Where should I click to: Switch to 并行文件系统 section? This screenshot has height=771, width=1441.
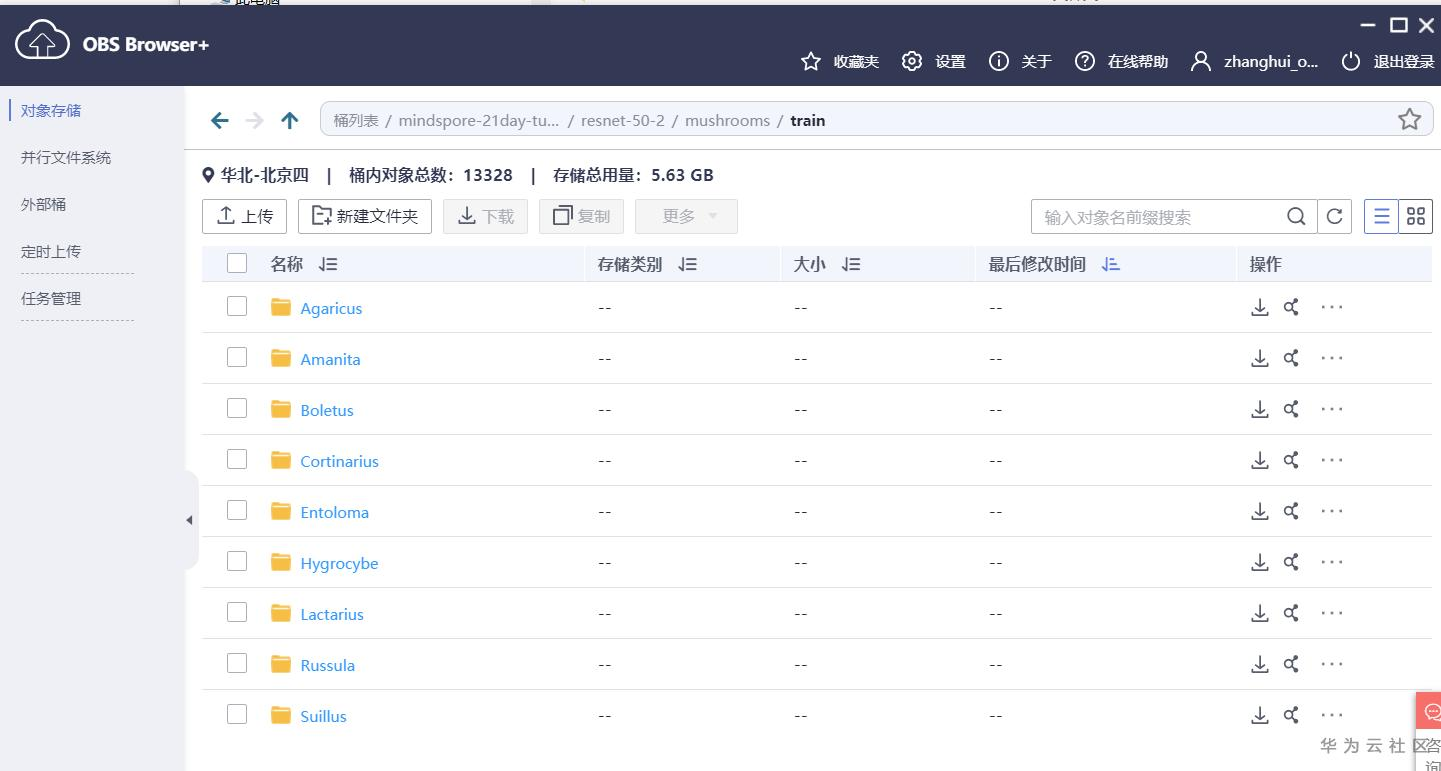[x=66, y=157]
